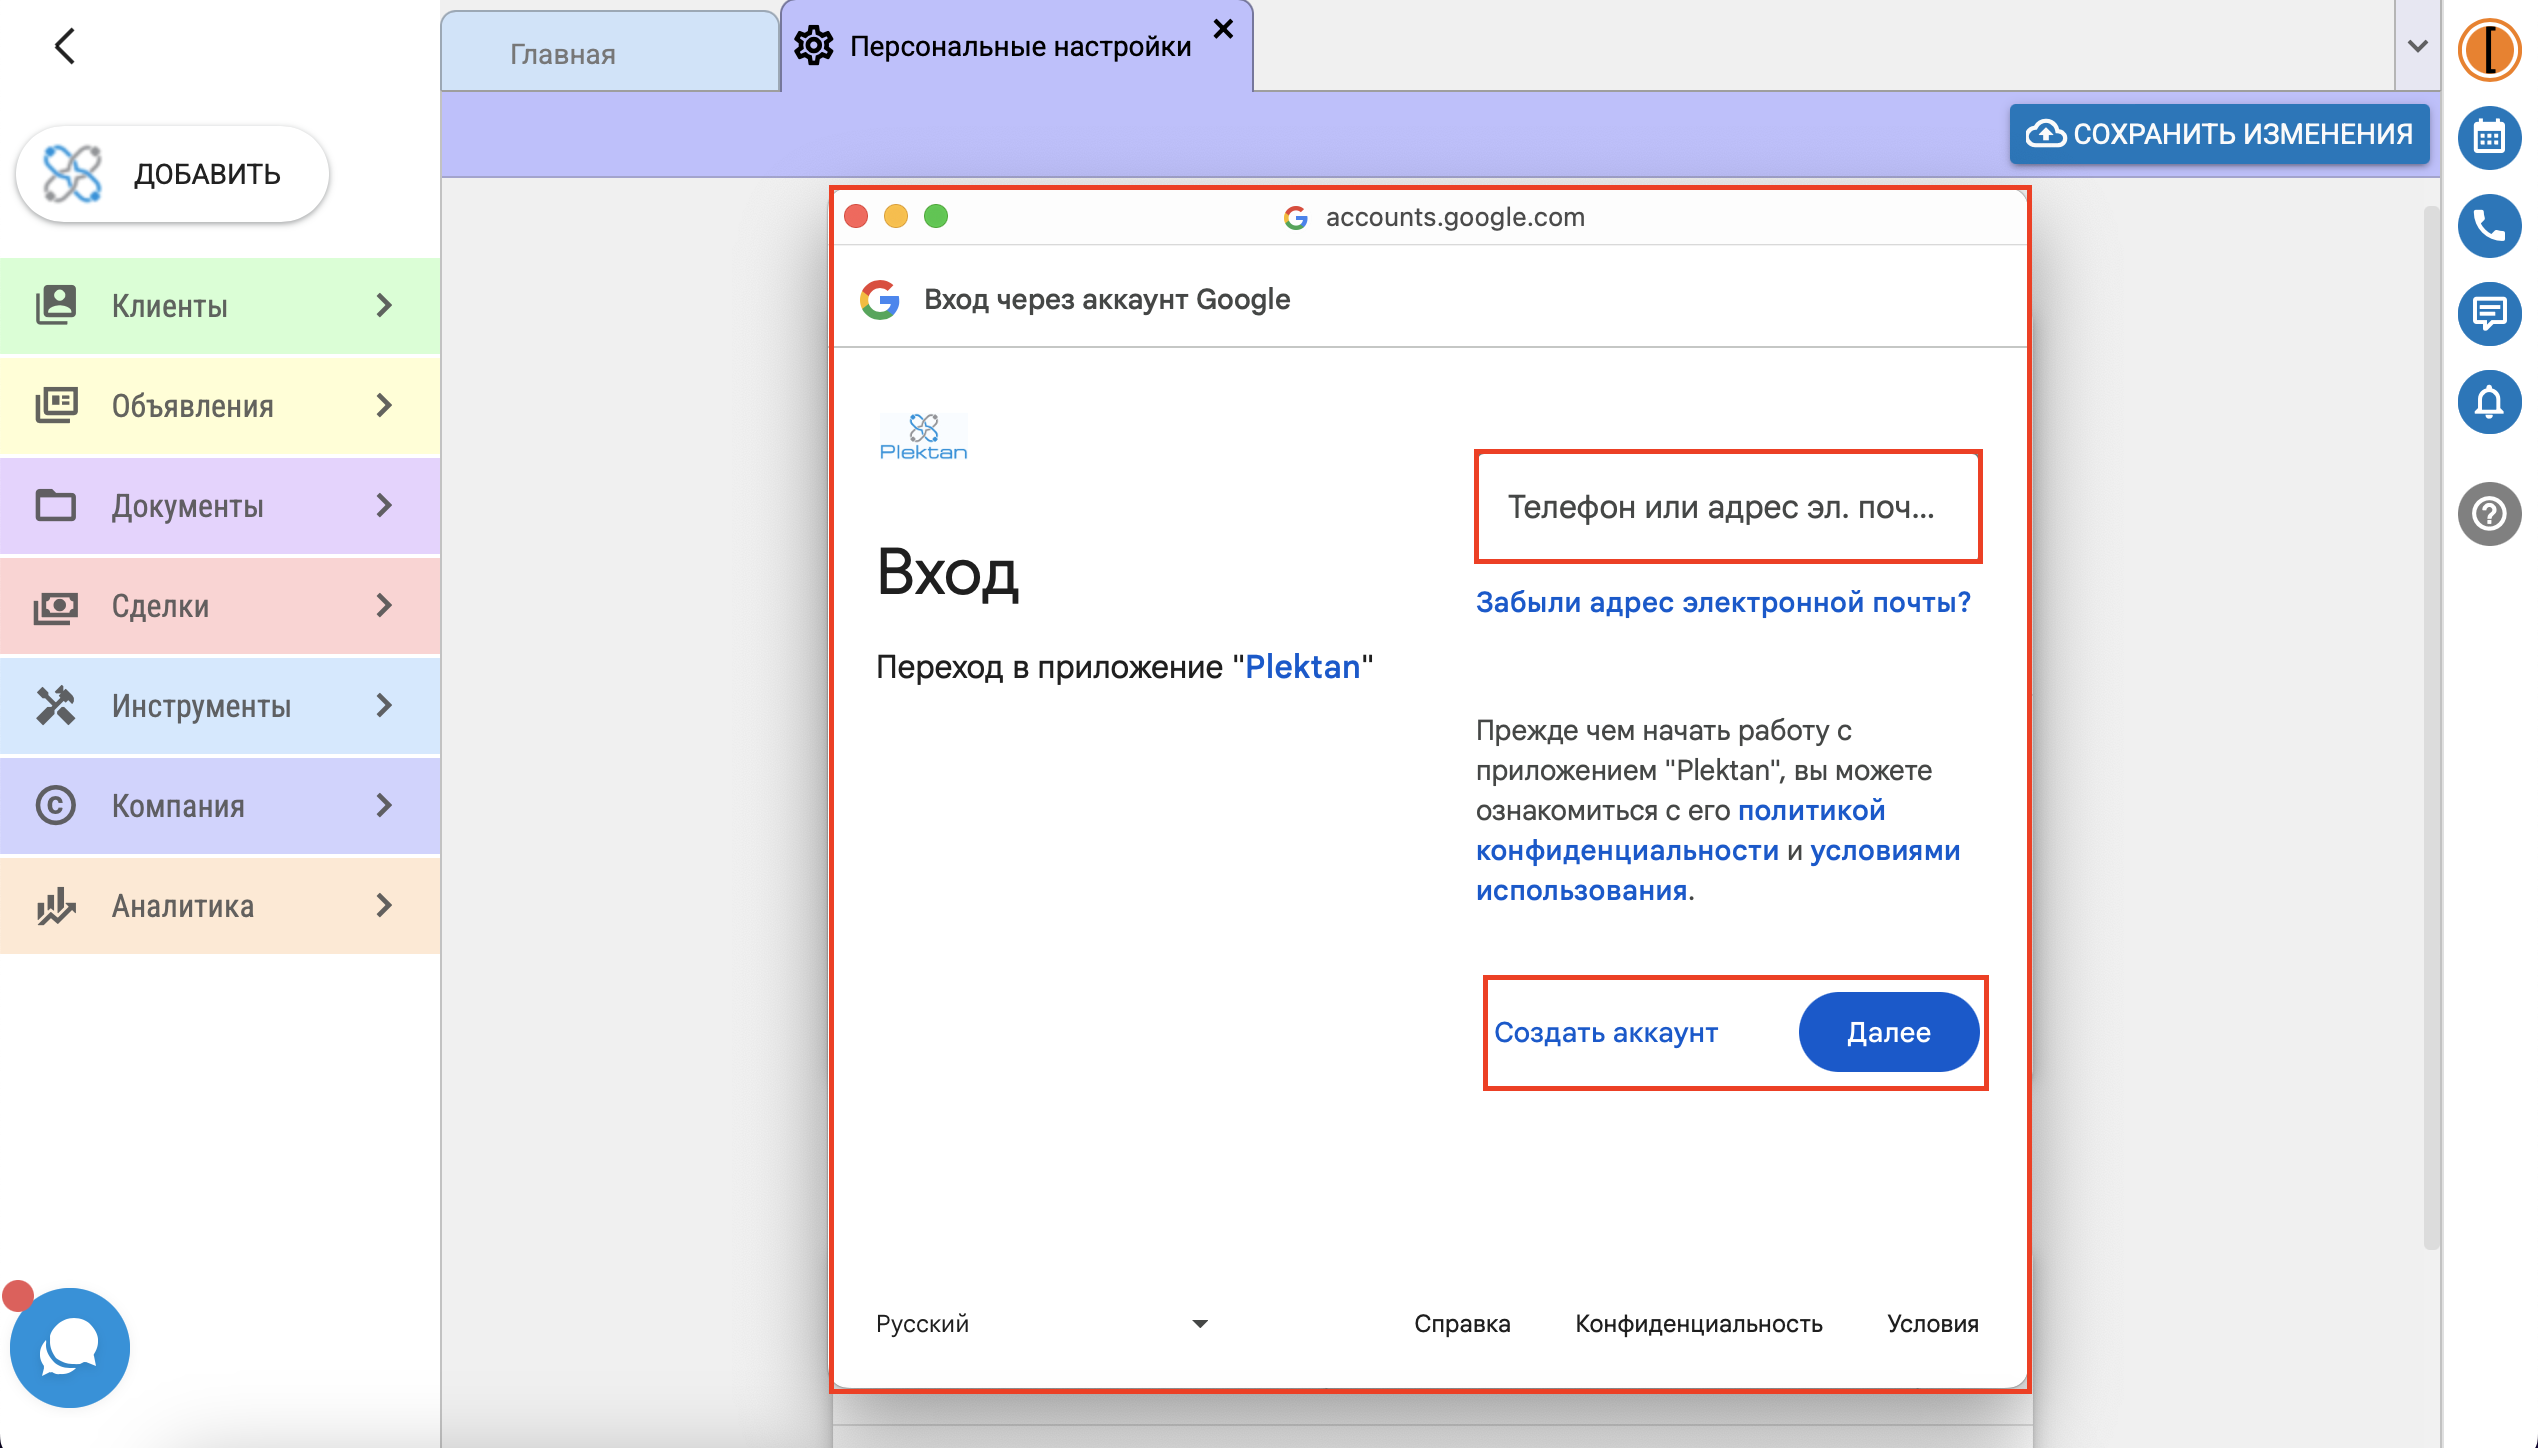Close the Персональные настройки tab
This screenshot has height=1448, width=2538.
point(1223,29)
